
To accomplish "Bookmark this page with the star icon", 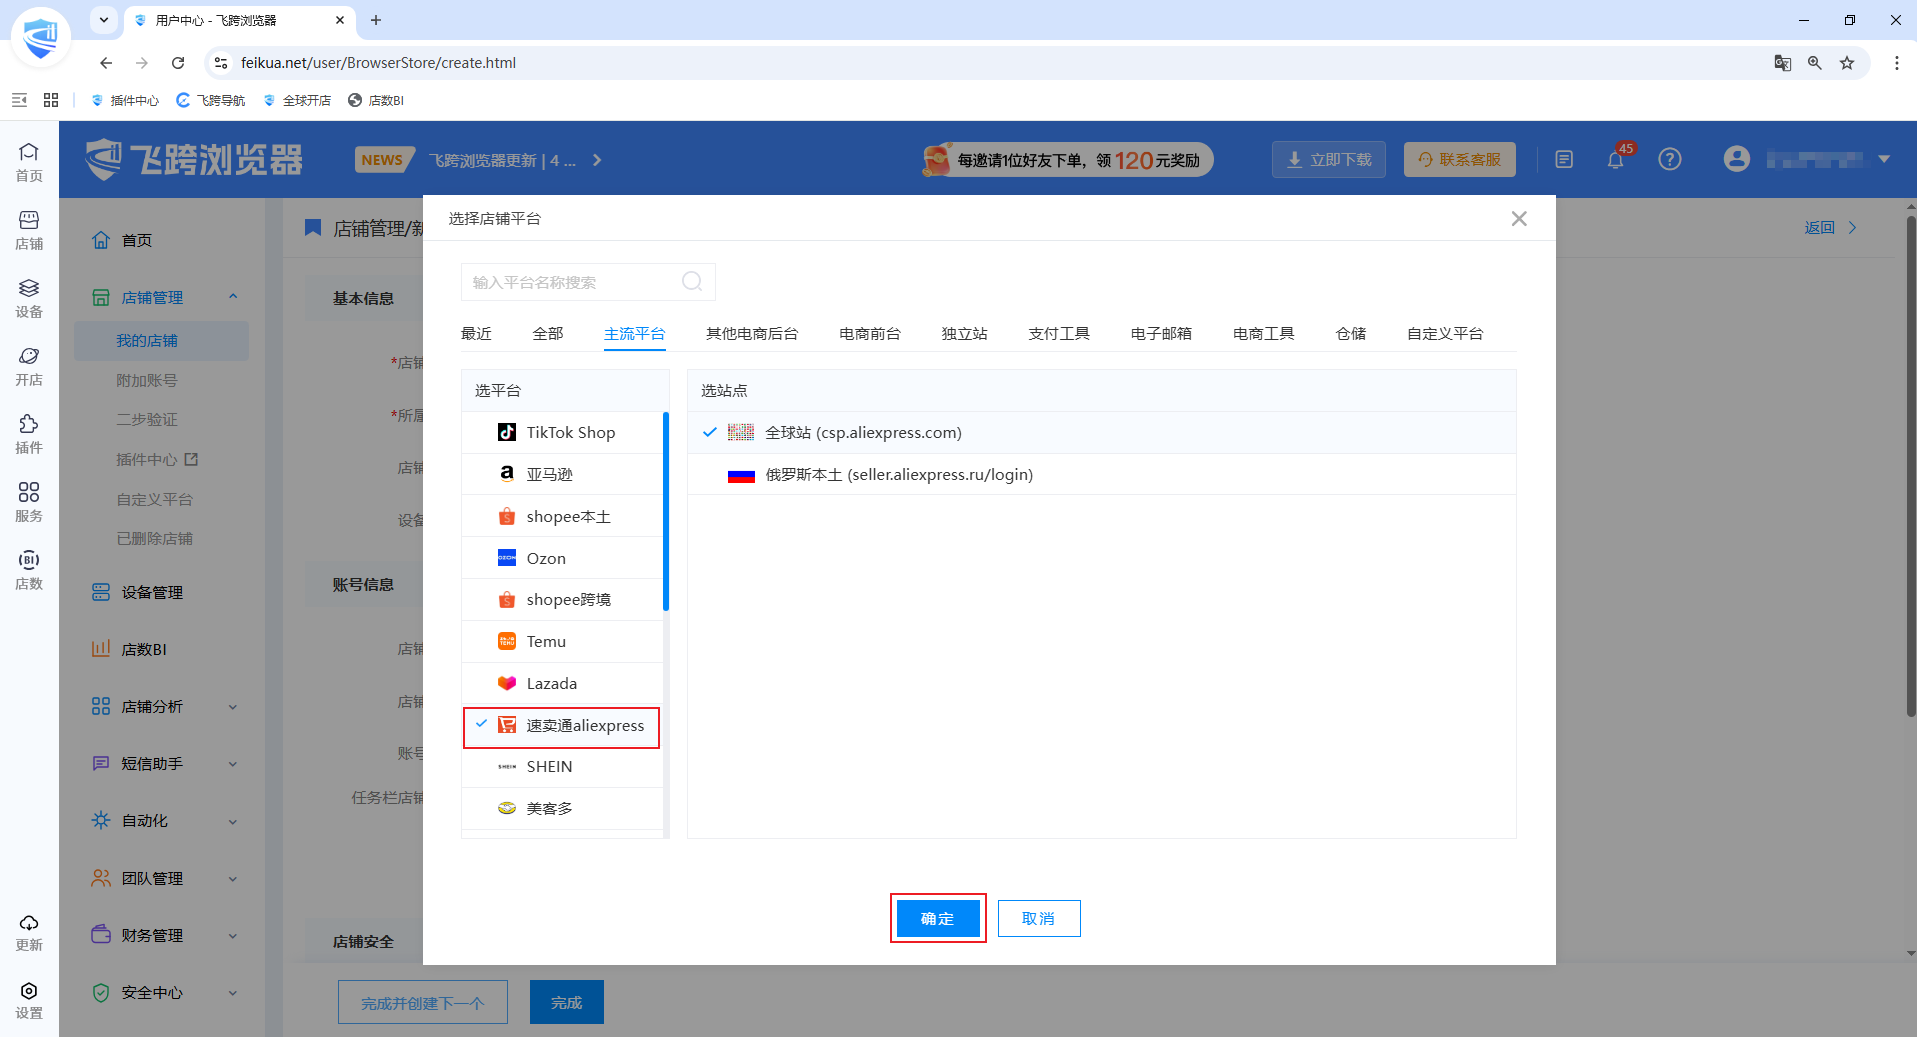I will 1847,63.
